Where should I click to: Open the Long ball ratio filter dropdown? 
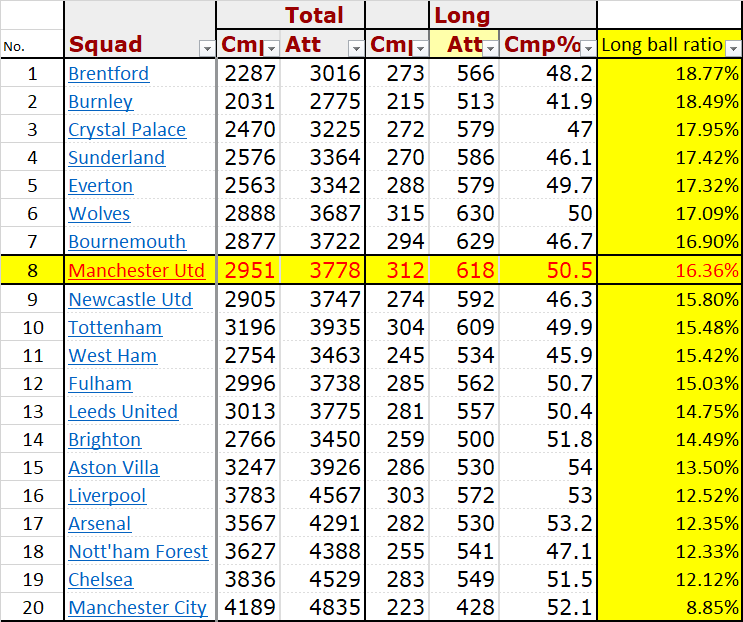[x=733, y=47]
